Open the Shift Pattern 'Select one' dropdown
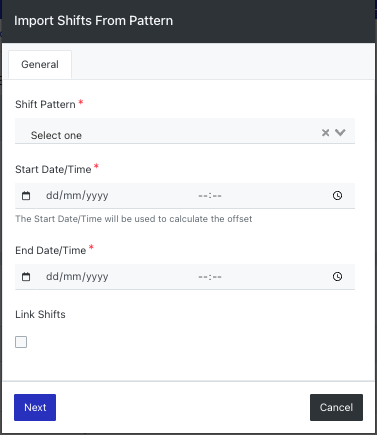This screenshot has width=377, height=435. tap(185, 131)
